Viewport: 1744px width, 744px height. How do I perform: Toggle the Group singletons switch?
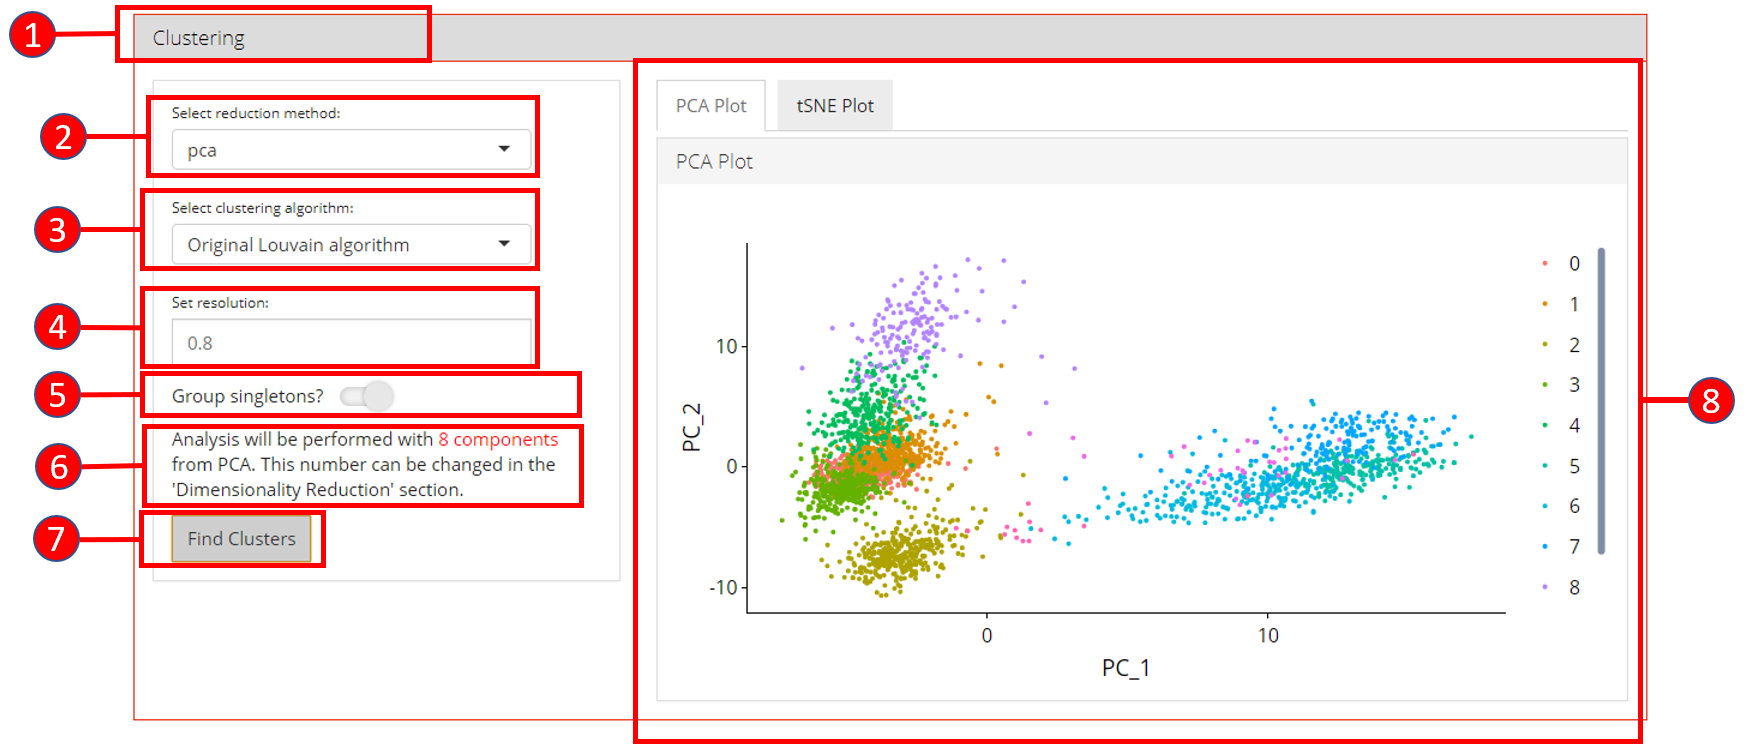[x=367, y=396]
